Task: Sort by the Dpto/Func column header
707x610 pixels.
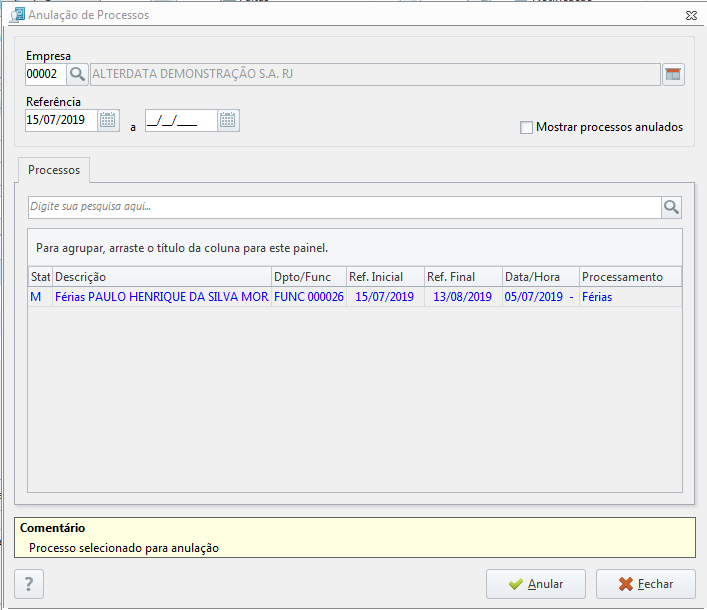Action: 309,277
